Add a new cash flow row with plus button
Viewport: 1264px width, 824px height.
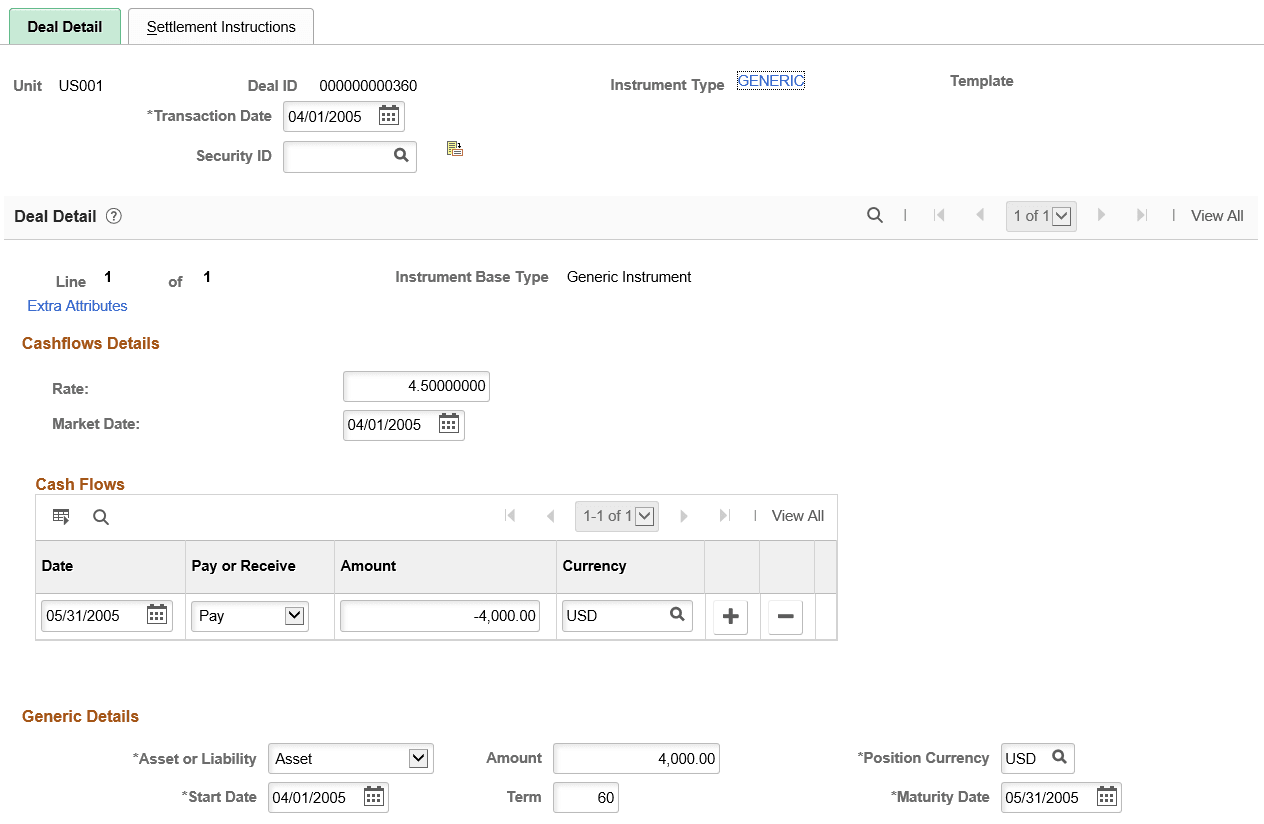coord(730,615)
